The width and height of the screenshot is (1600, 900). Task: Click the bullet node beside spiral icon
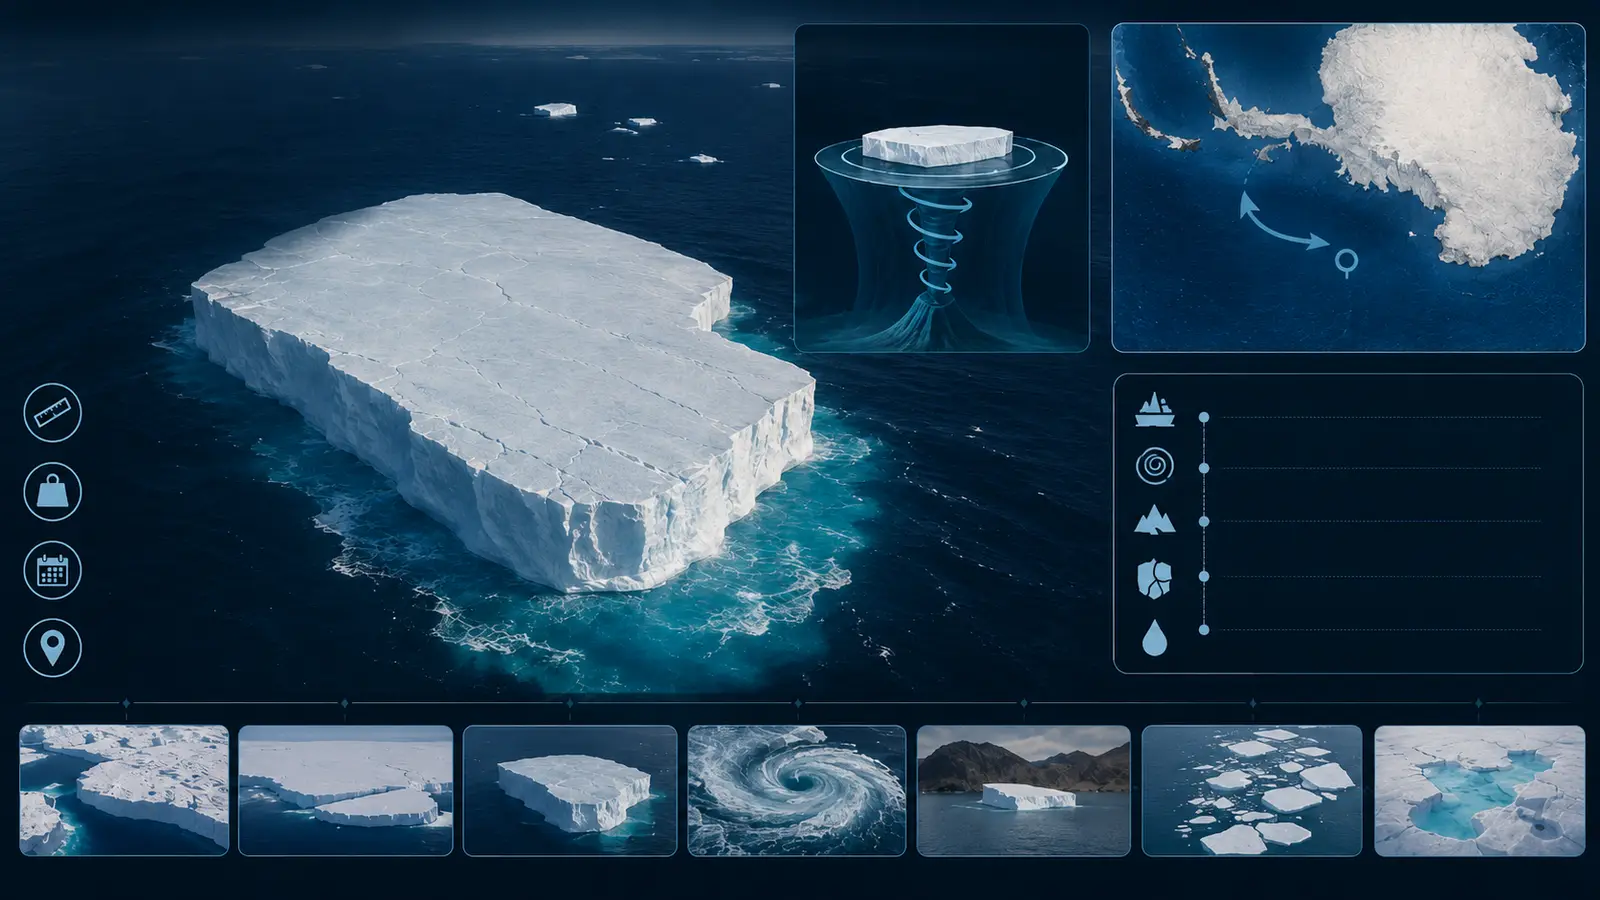(1204, 468)
